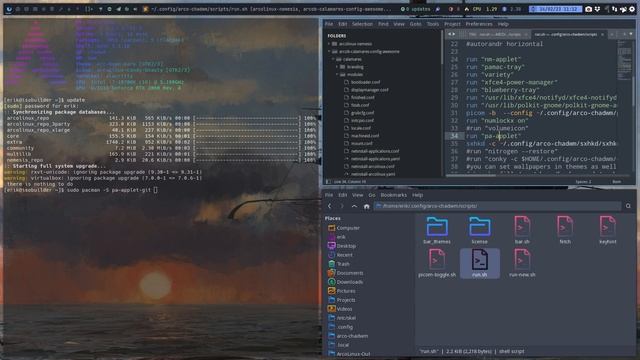
Task: Open Videos in Places sidebar
Action: click(x=340, y=309)
